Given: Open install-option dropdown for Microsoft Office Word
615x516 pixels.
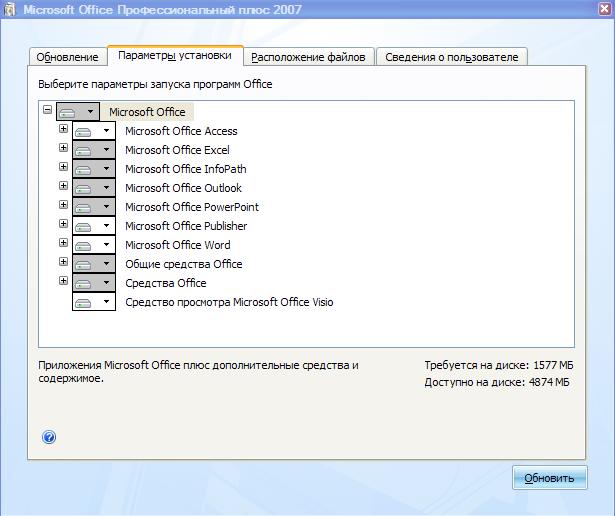Looking at the screenshot, I should click(x=94, y=245).
